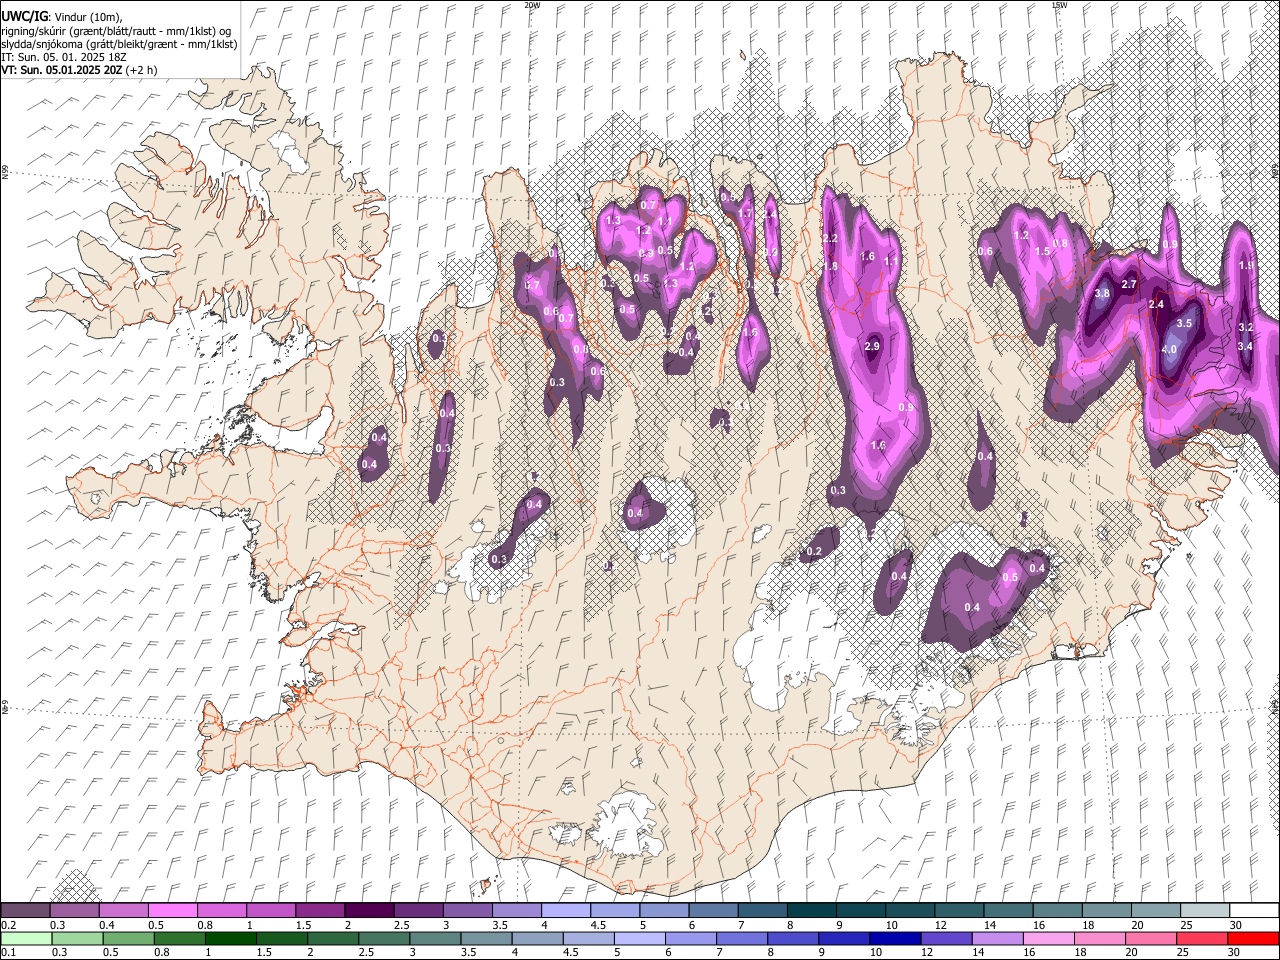Select dark purple top-row swatch 2 to 2.5
The width and height of the screenshot is (1280, 960).
[x=369, y=910]
